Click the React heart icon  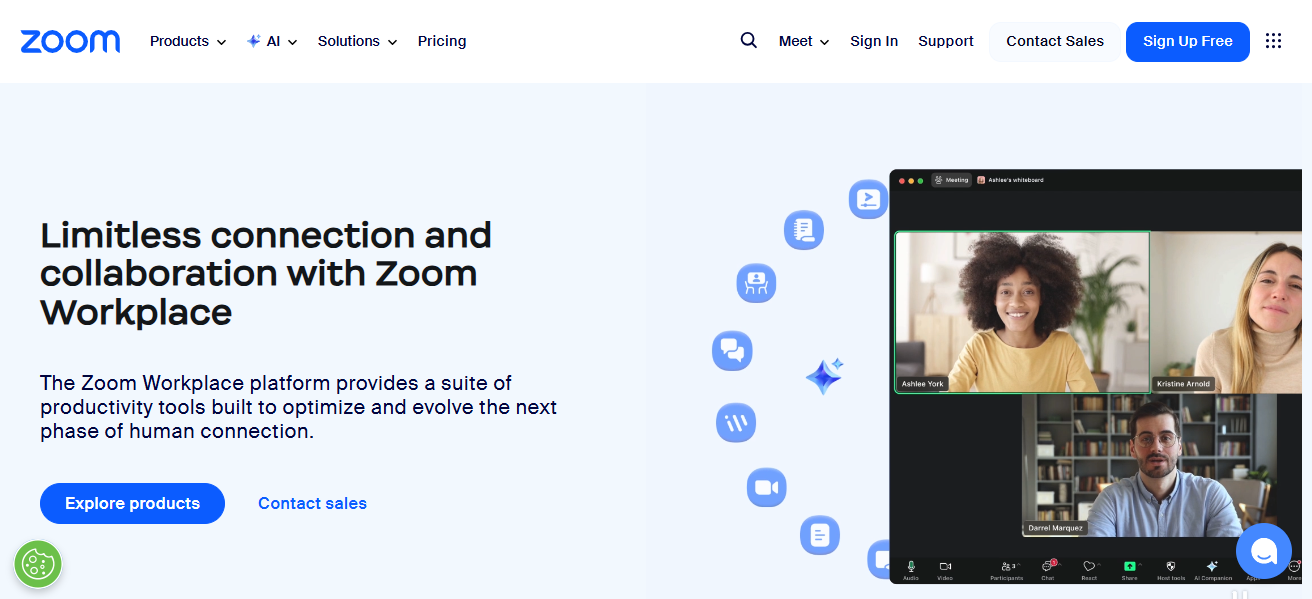pyautogui.click(x=1089, y=566)
